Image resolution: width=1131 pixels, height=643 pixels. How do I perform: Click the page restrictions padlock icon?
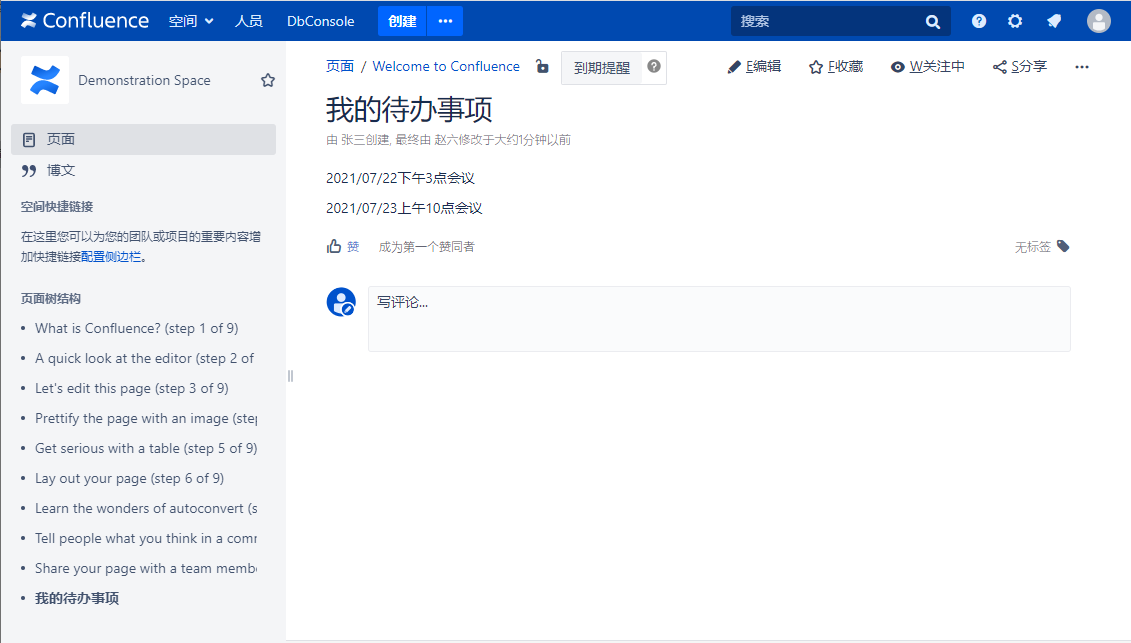tap(542, 67)
